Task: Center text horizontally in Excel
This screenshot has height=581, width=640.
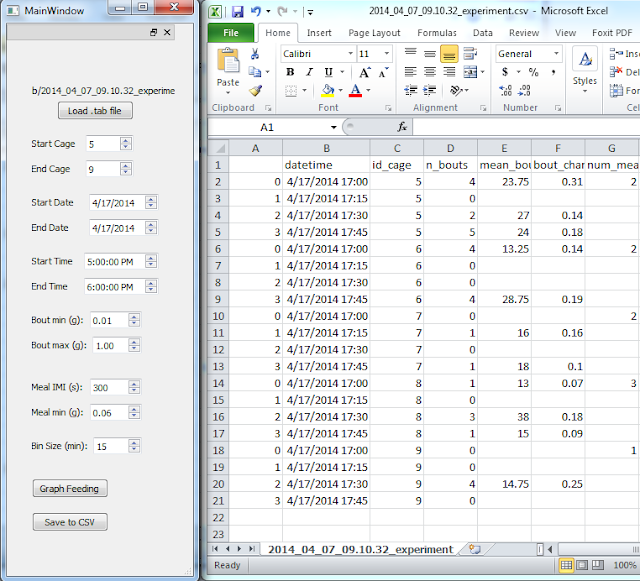Action: tap(429, 72)
